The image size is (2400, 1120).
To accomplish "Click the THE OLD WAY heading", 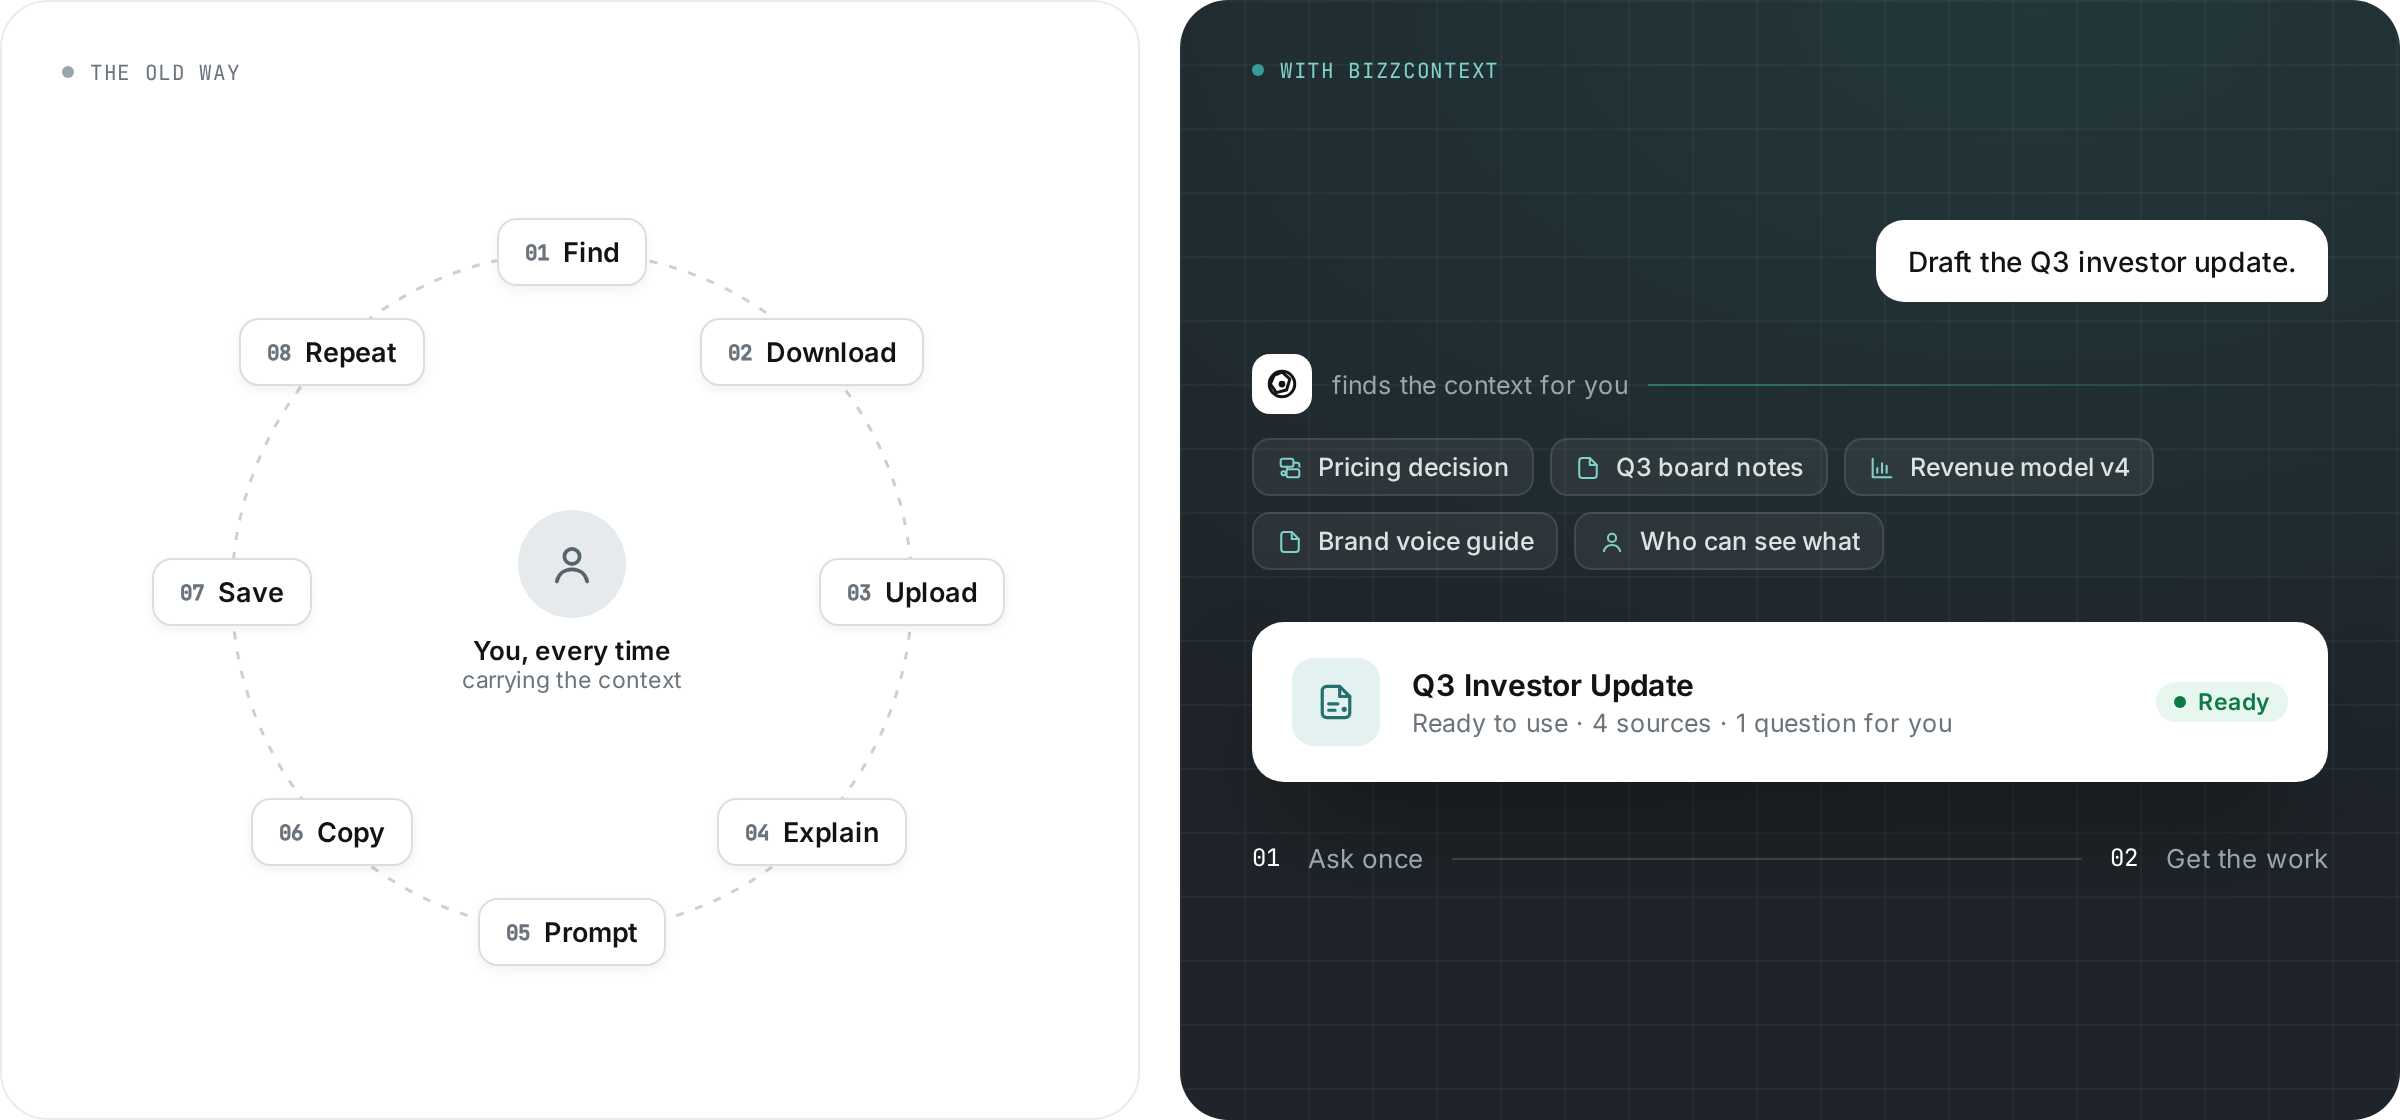I will (x=165, y=72).
